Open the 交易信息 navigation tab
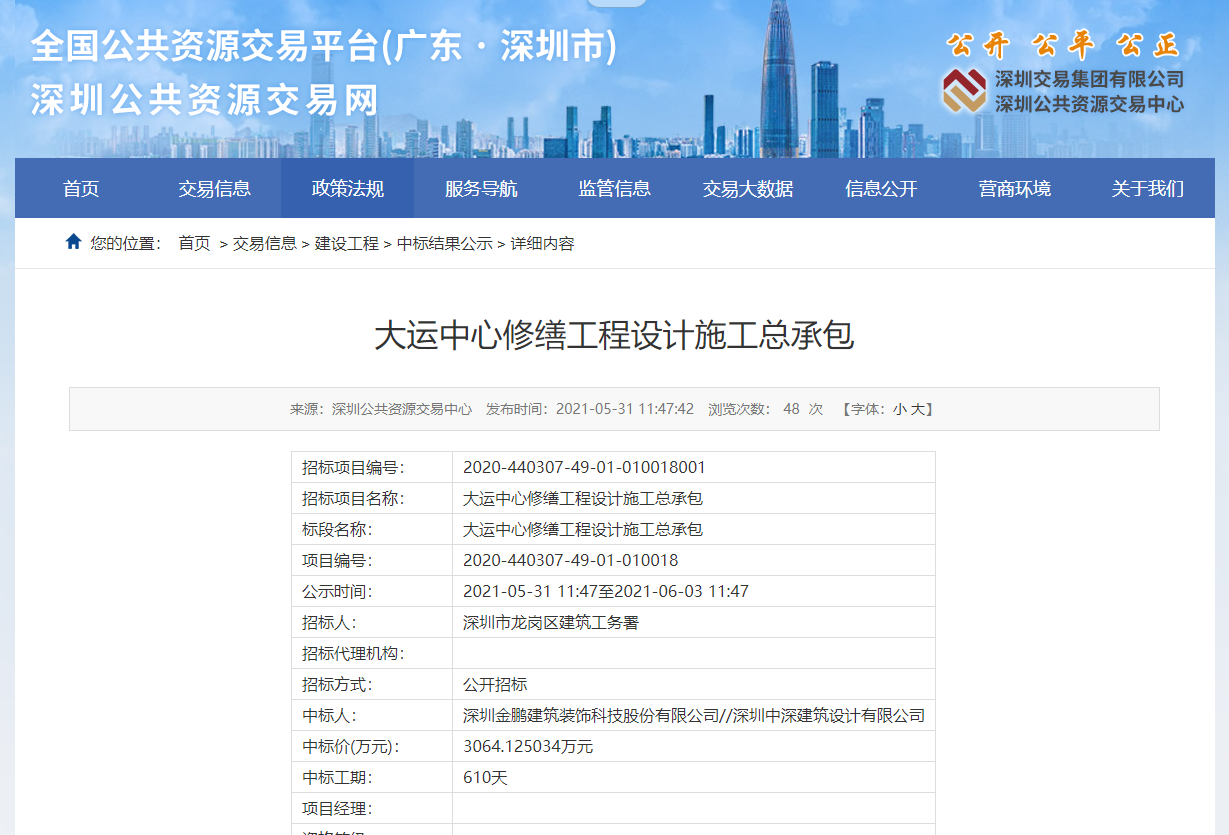This screenshot has height=835, width=1229. (x=214, y=188)
